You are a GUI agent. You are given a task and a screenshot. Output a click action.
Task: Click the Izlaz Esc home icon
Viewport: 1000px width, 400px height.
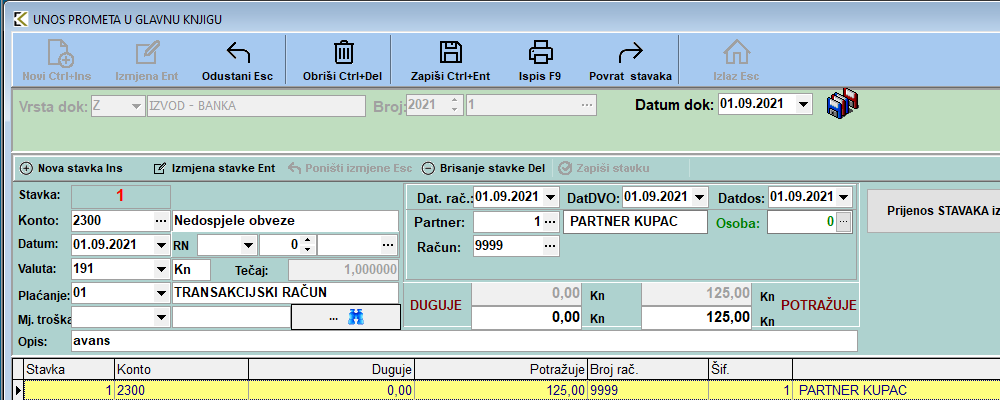(x=736, y=52)
